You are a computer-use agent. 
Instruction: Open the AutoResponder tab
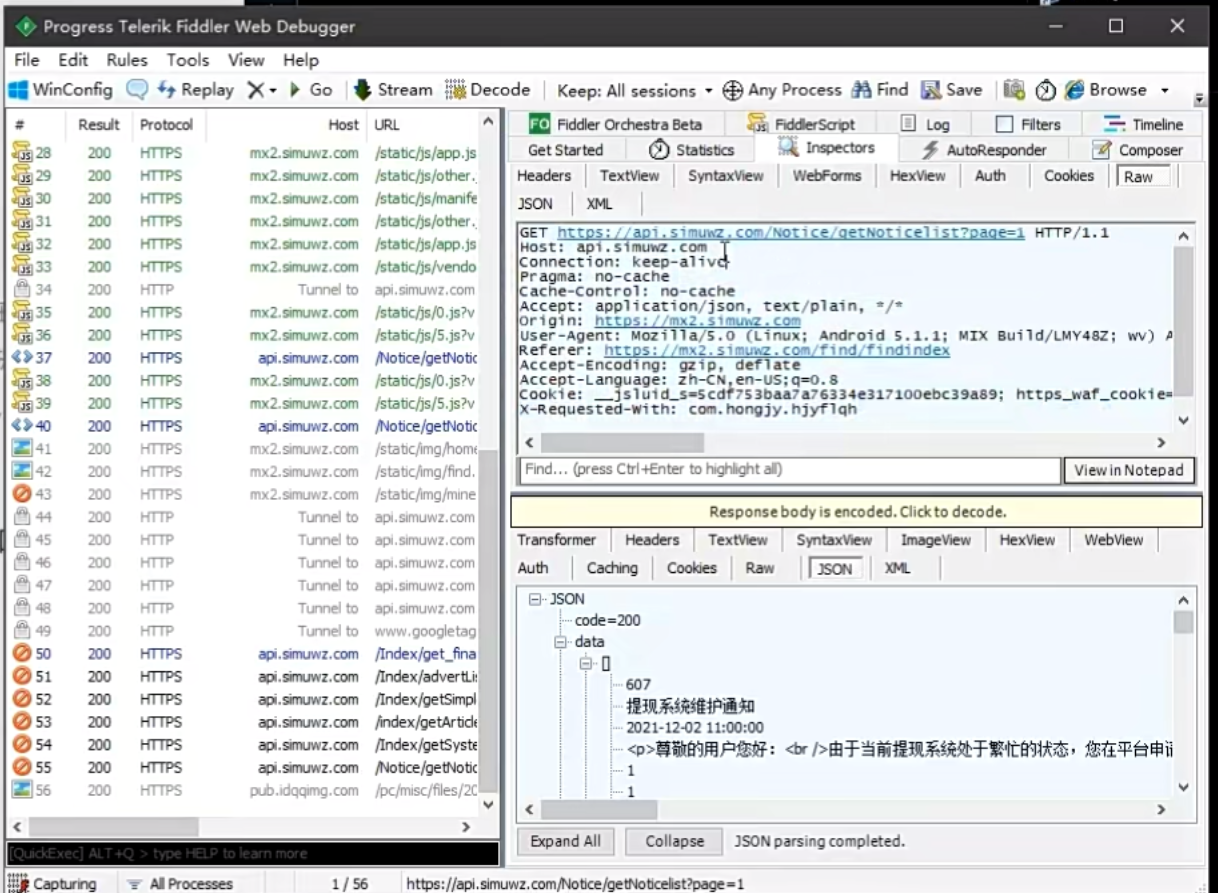tap(984, 150)
